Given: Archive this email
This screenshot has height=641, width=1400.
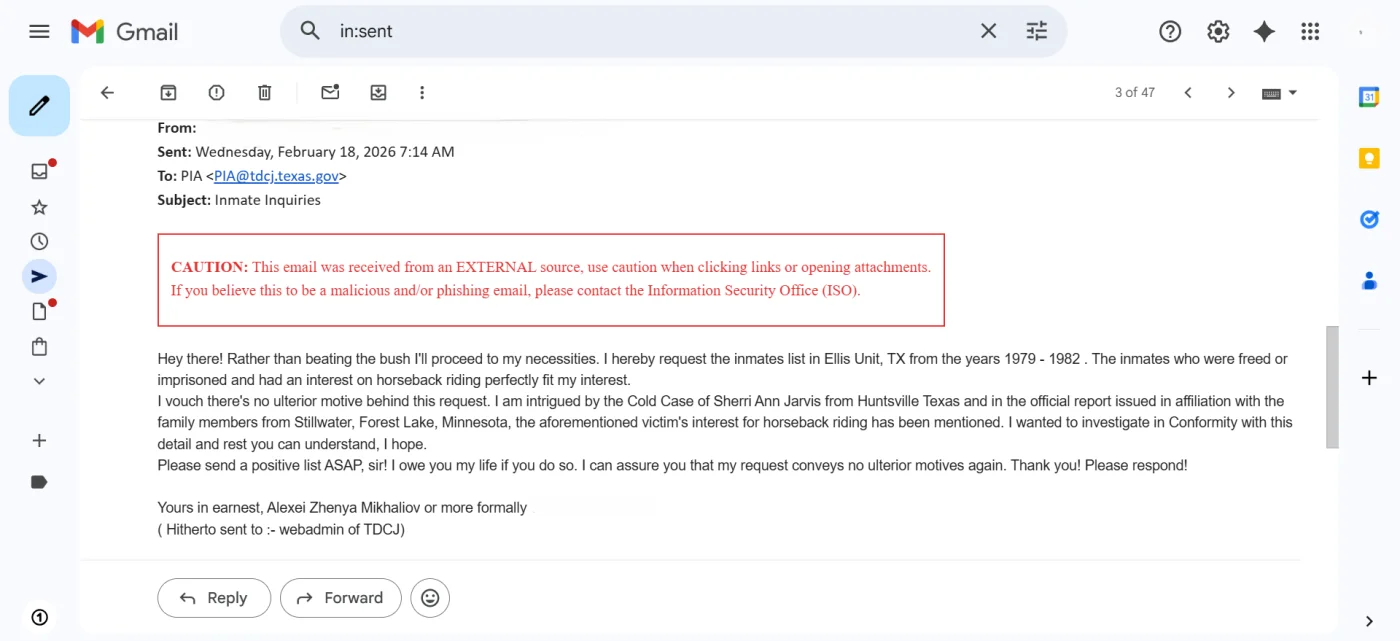Looking at the screenshot, I should click(x=168, y=92).
